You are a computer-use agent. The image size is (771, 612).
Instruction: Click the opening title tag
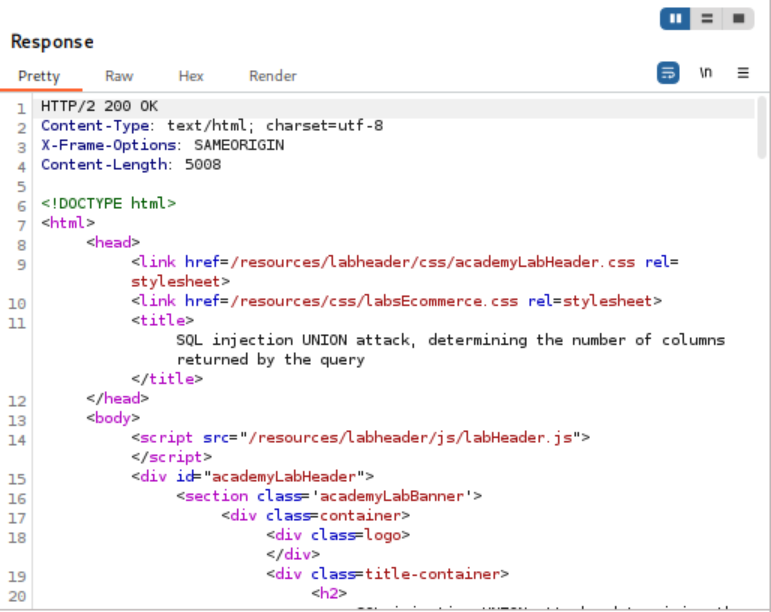pos(162,321)
